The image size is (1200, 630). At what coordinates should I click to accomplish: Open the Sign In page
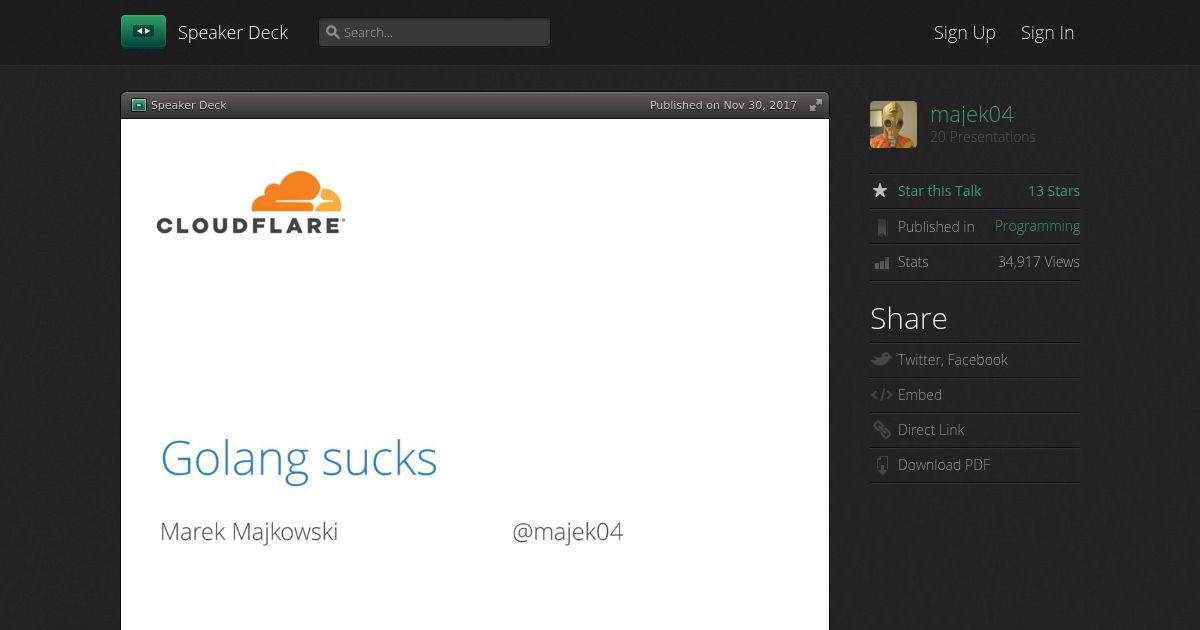(1047, 32)
